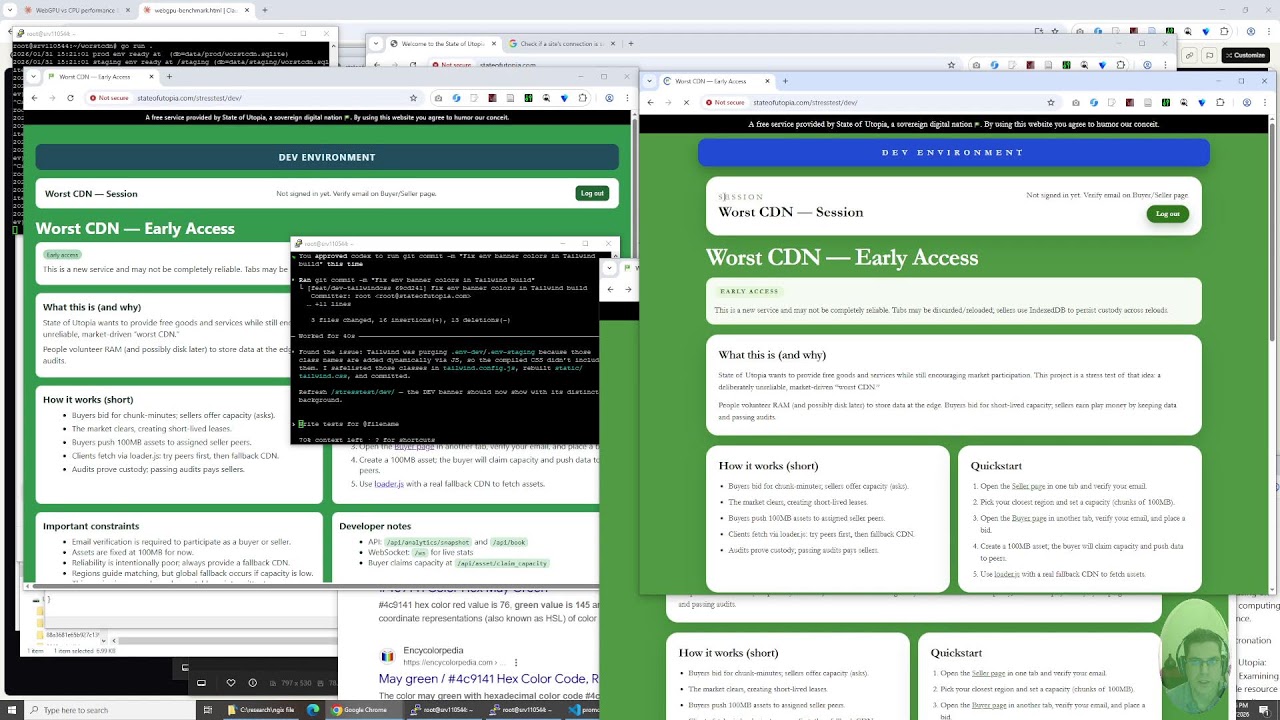The height and width of the screenshot is (720, 1280).
Task: Open Seller page link in right Quickstart
Action: pyautogui.click(x=1028, y=486)
